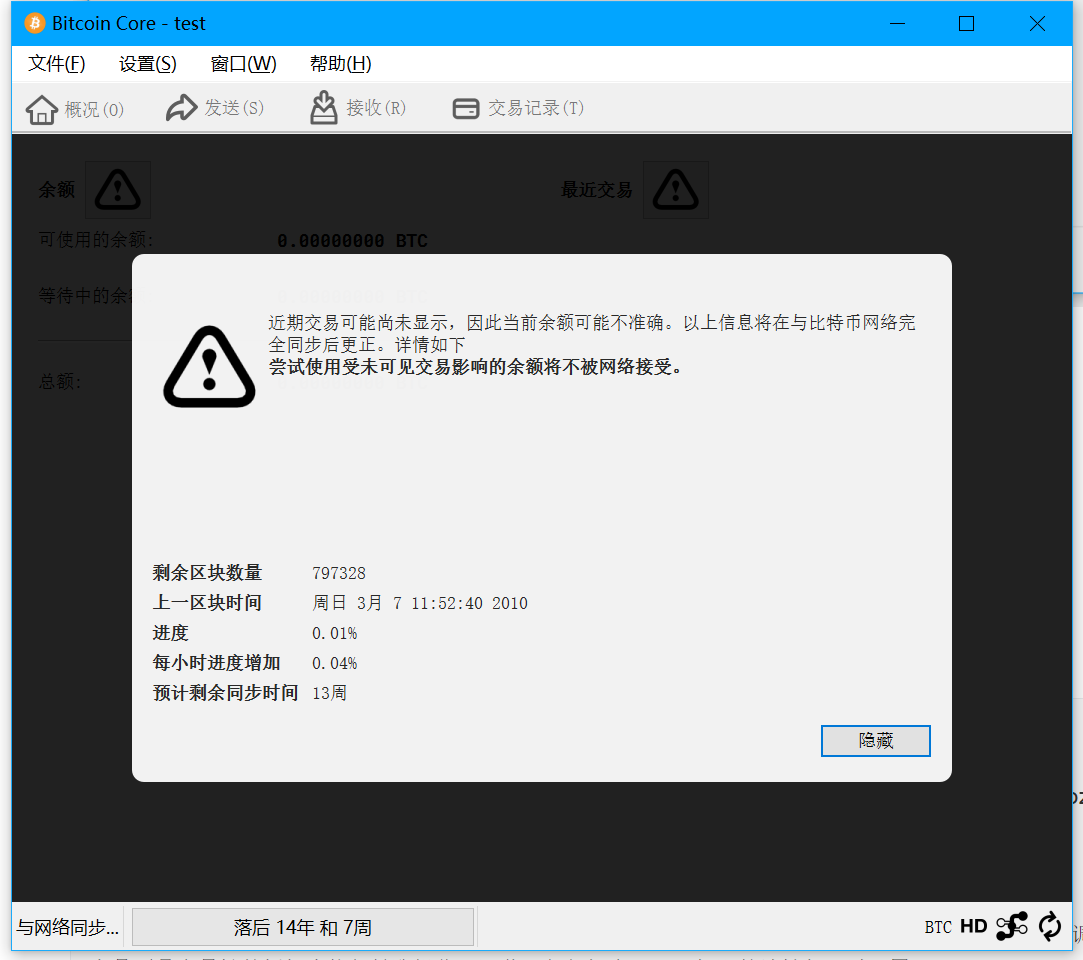Open the 设置(S) menu
This screenshot has height=960, width=1083.
pyautogui.click(x=148, y=64)
